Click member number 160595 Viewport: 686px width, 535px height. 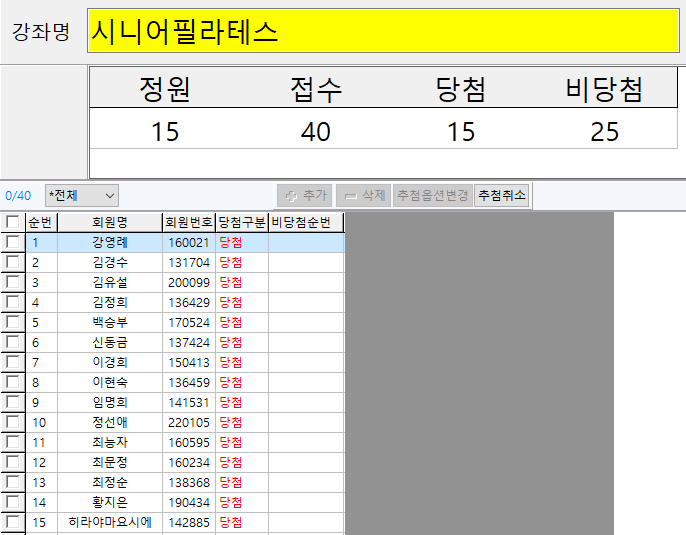pos(189,443)
